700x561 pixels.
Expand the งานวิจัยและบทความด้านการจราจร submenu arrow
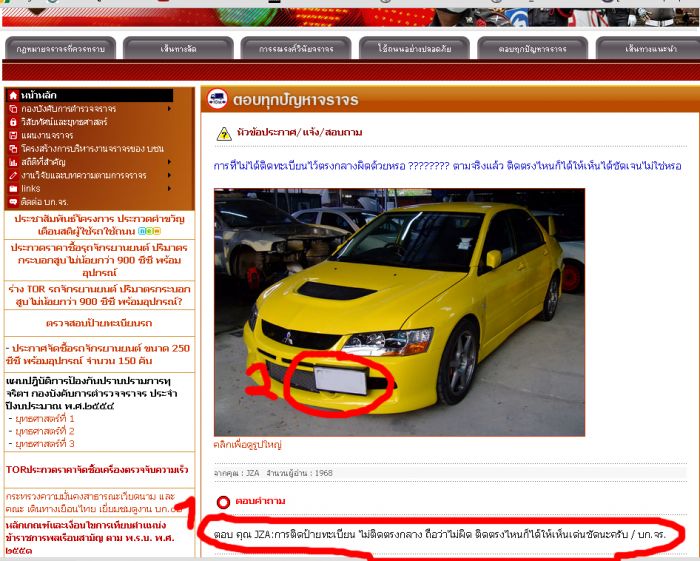coord(170,175)
